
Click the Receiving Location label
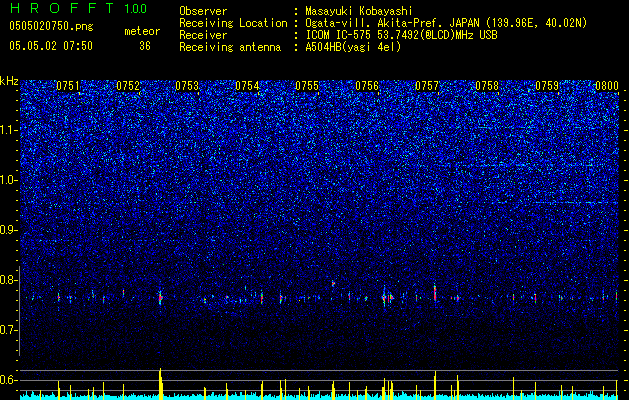coord(233,23)
